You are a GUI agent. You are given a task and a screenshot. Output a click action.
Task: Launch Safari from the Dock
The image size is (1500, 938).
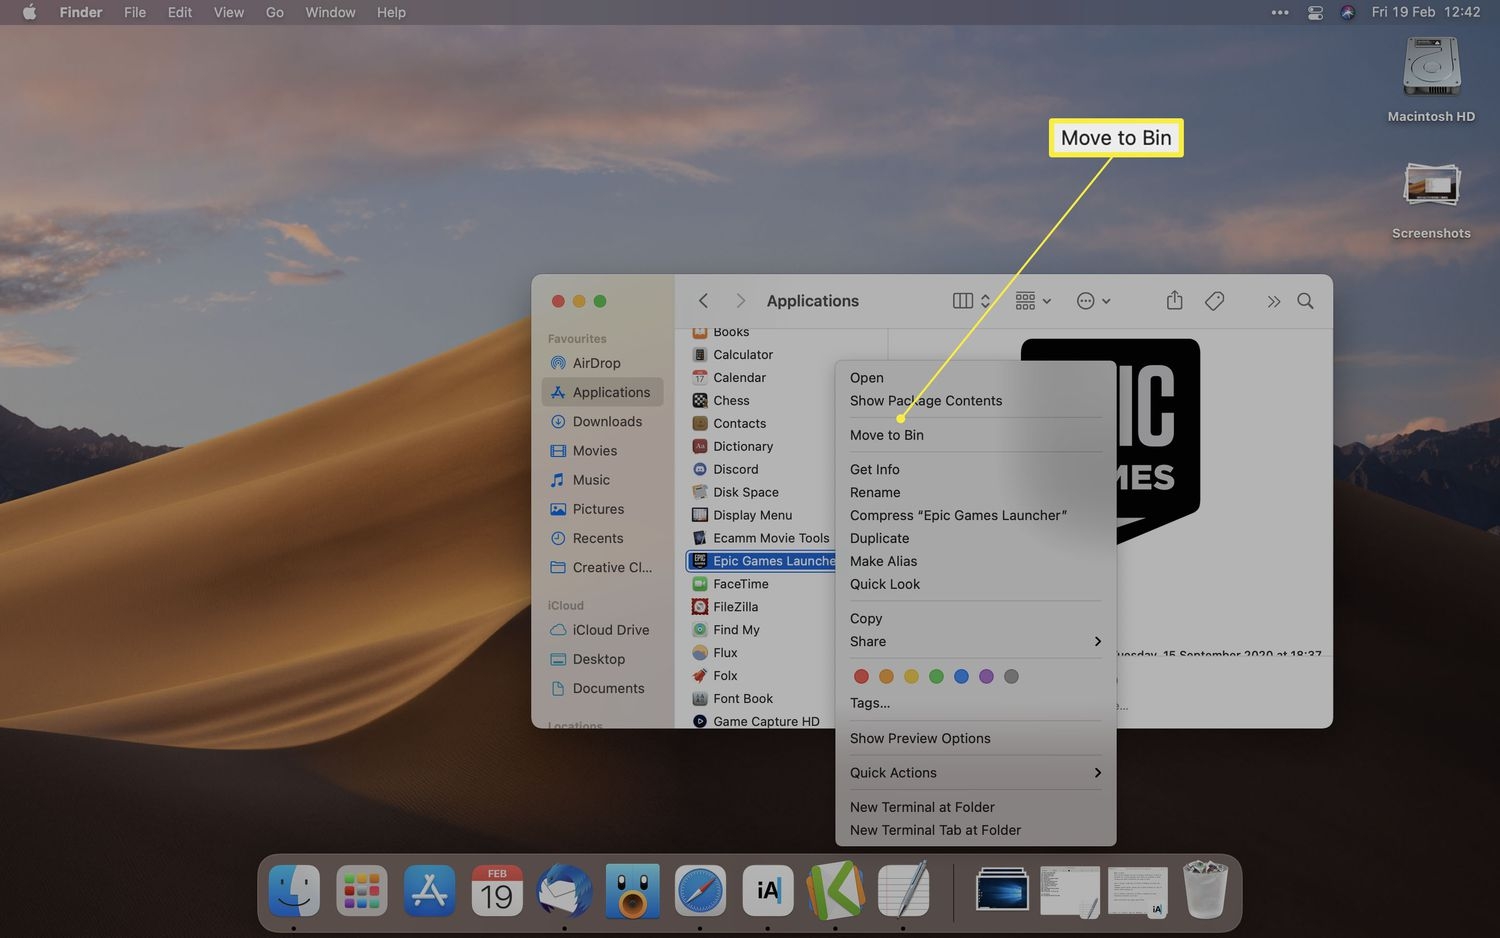point(700,891)
